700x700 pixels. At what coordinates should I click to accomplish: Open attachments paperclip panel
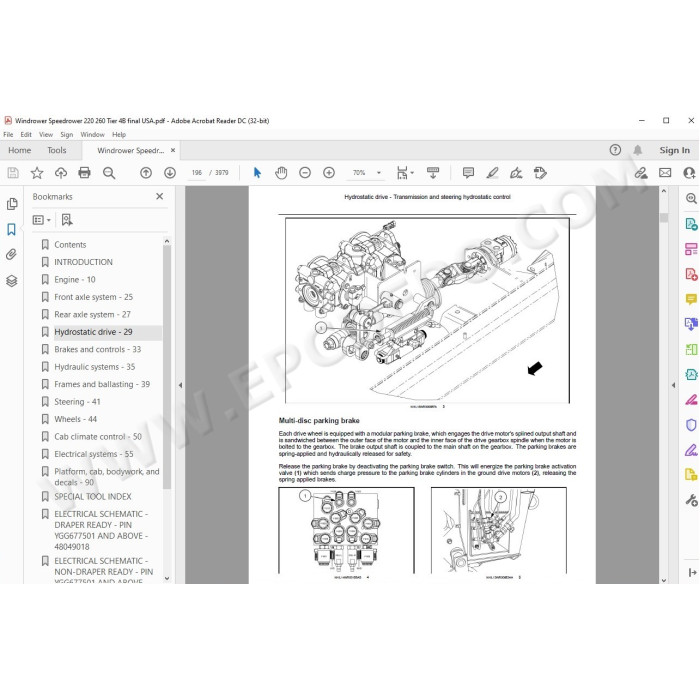pos(12,255)
